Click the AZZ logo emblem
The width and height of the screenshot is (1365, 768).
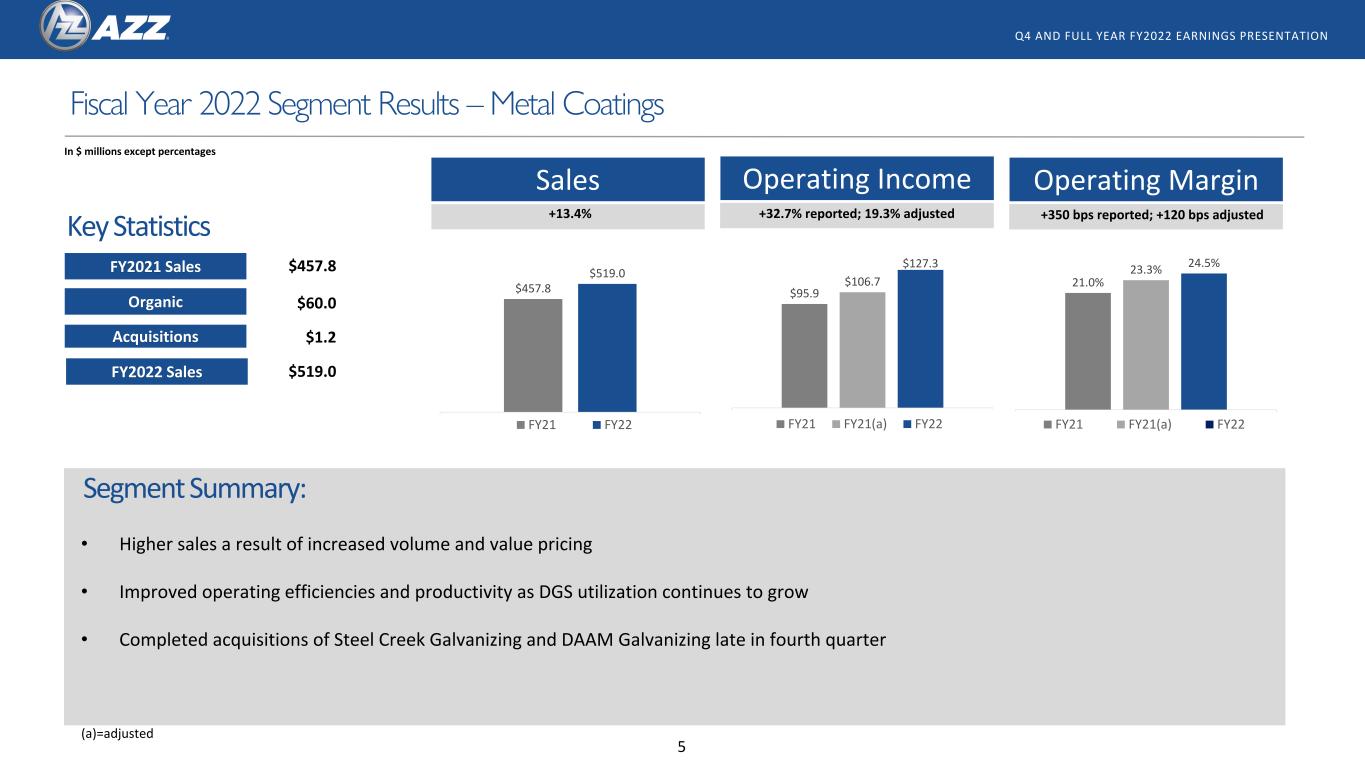click(x=66, y=26)
